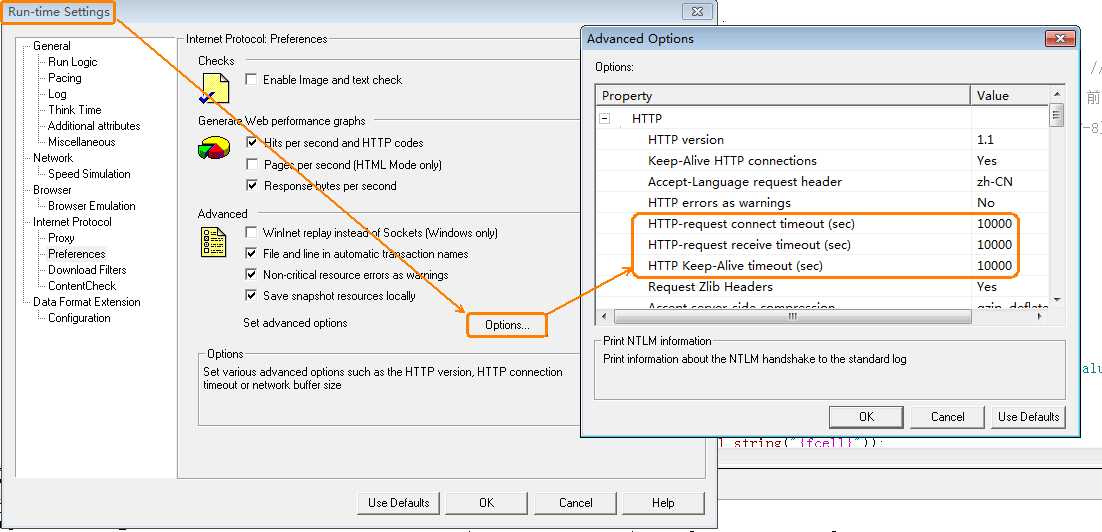Open Proxy settings node
1102x532 pixels.
[x=61, y=238]
